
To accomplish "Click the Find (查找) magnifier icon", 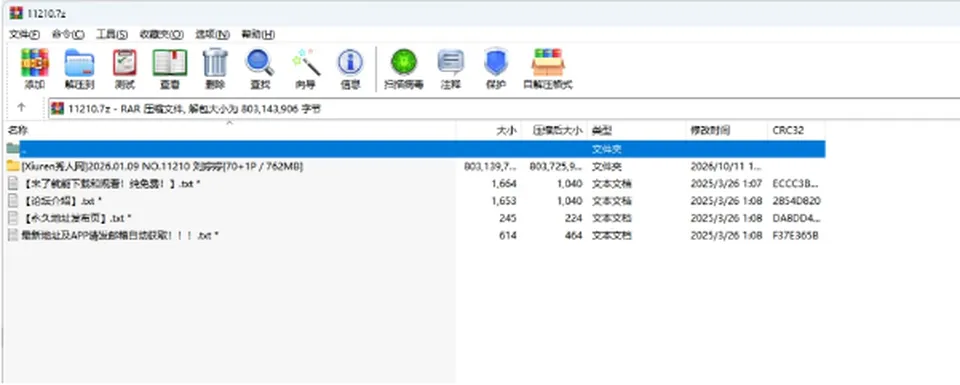I will pos(260,62).
